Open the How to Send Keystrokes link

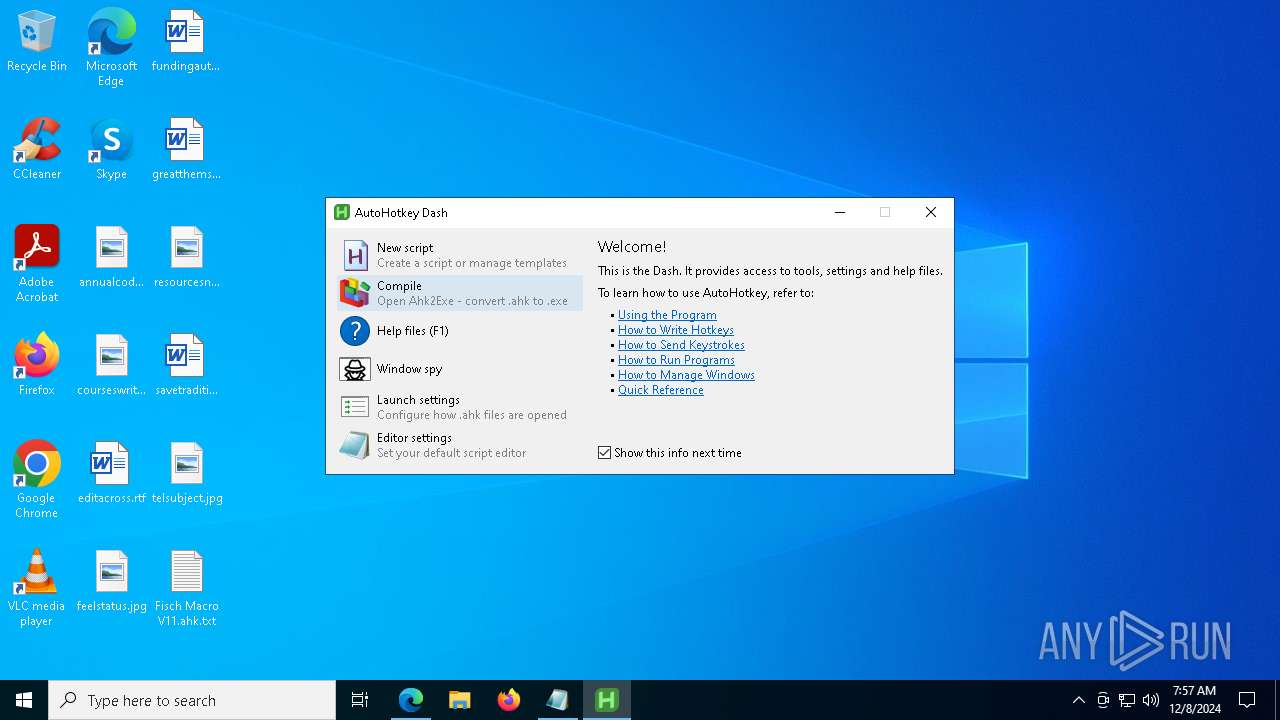coord(681,345)
